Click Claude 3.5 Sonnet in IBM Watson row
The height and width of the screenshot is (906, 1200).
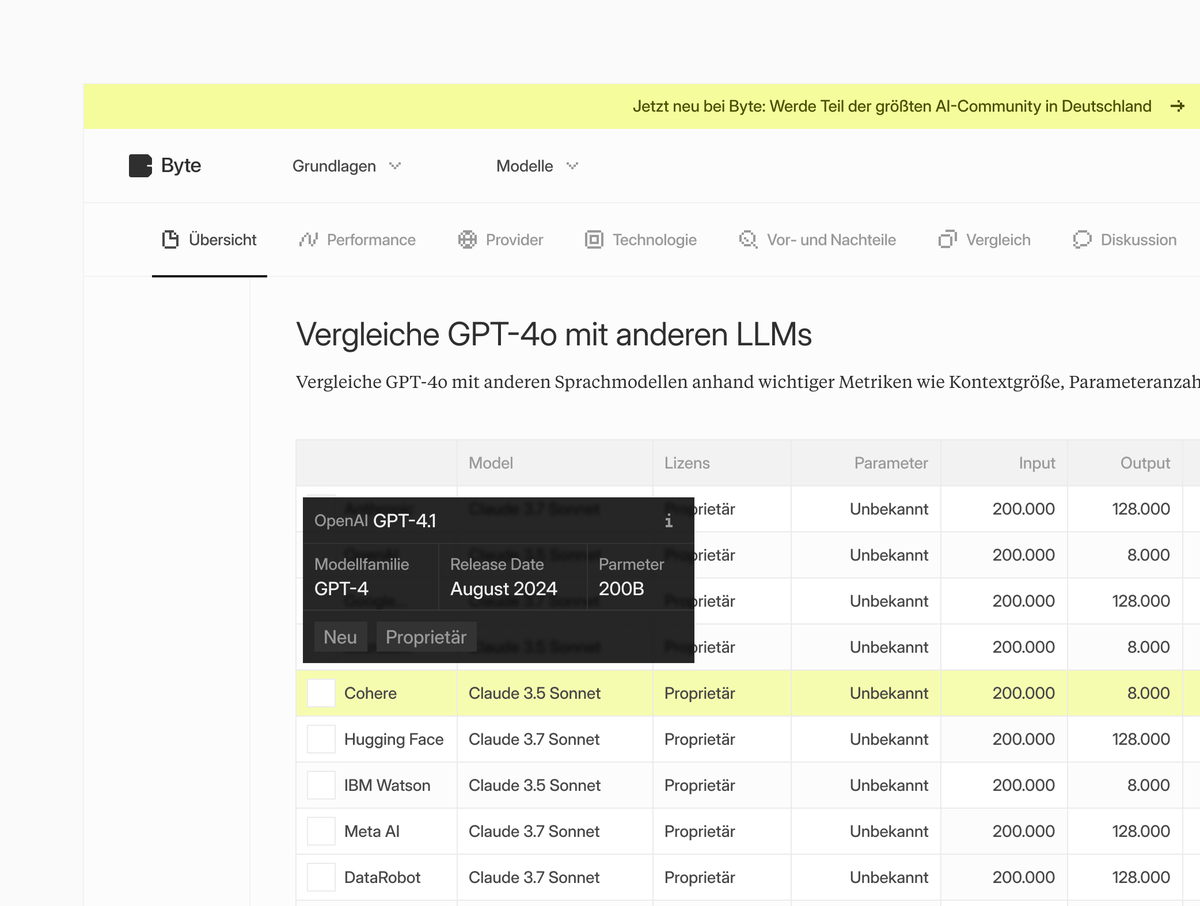[x=535, y=785]
